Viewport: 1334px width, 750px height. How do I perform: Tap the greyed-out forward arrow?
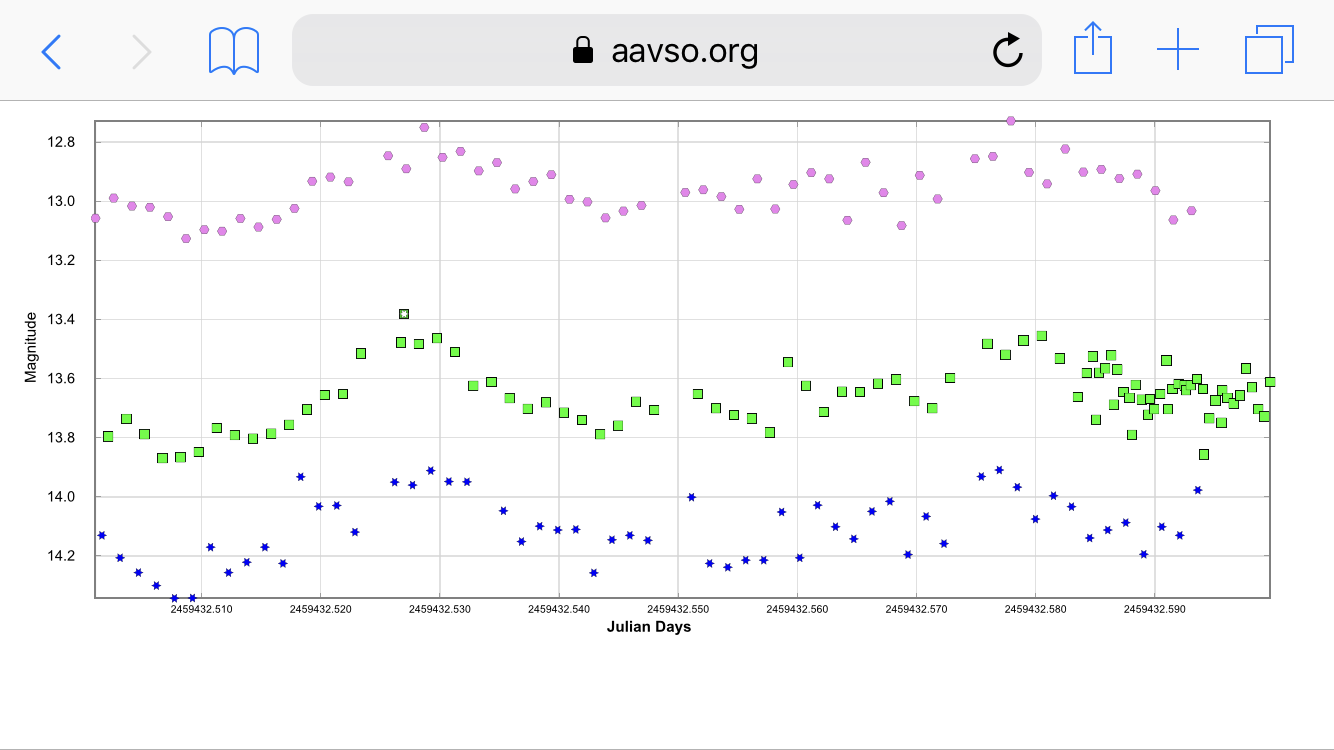tap(142, 50)
